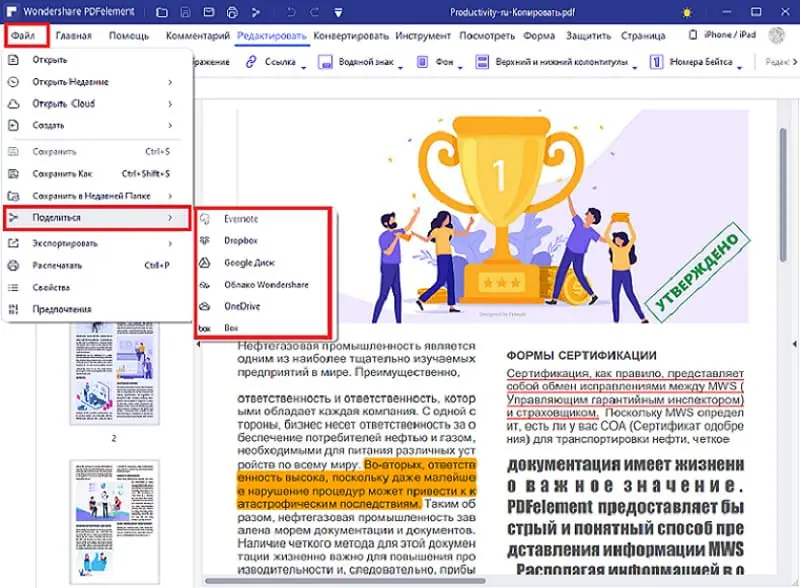Click the save disk icon in title bar

click(185, 12)
